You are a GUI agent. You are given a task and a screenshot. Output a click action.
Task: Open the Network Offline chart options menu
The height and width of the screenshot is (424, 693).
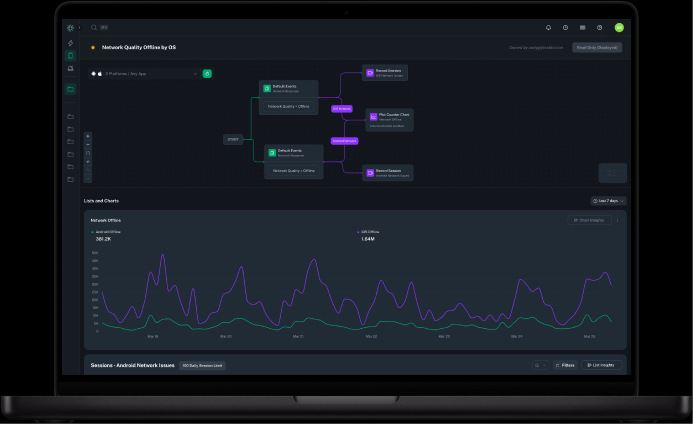pos(617,220)
